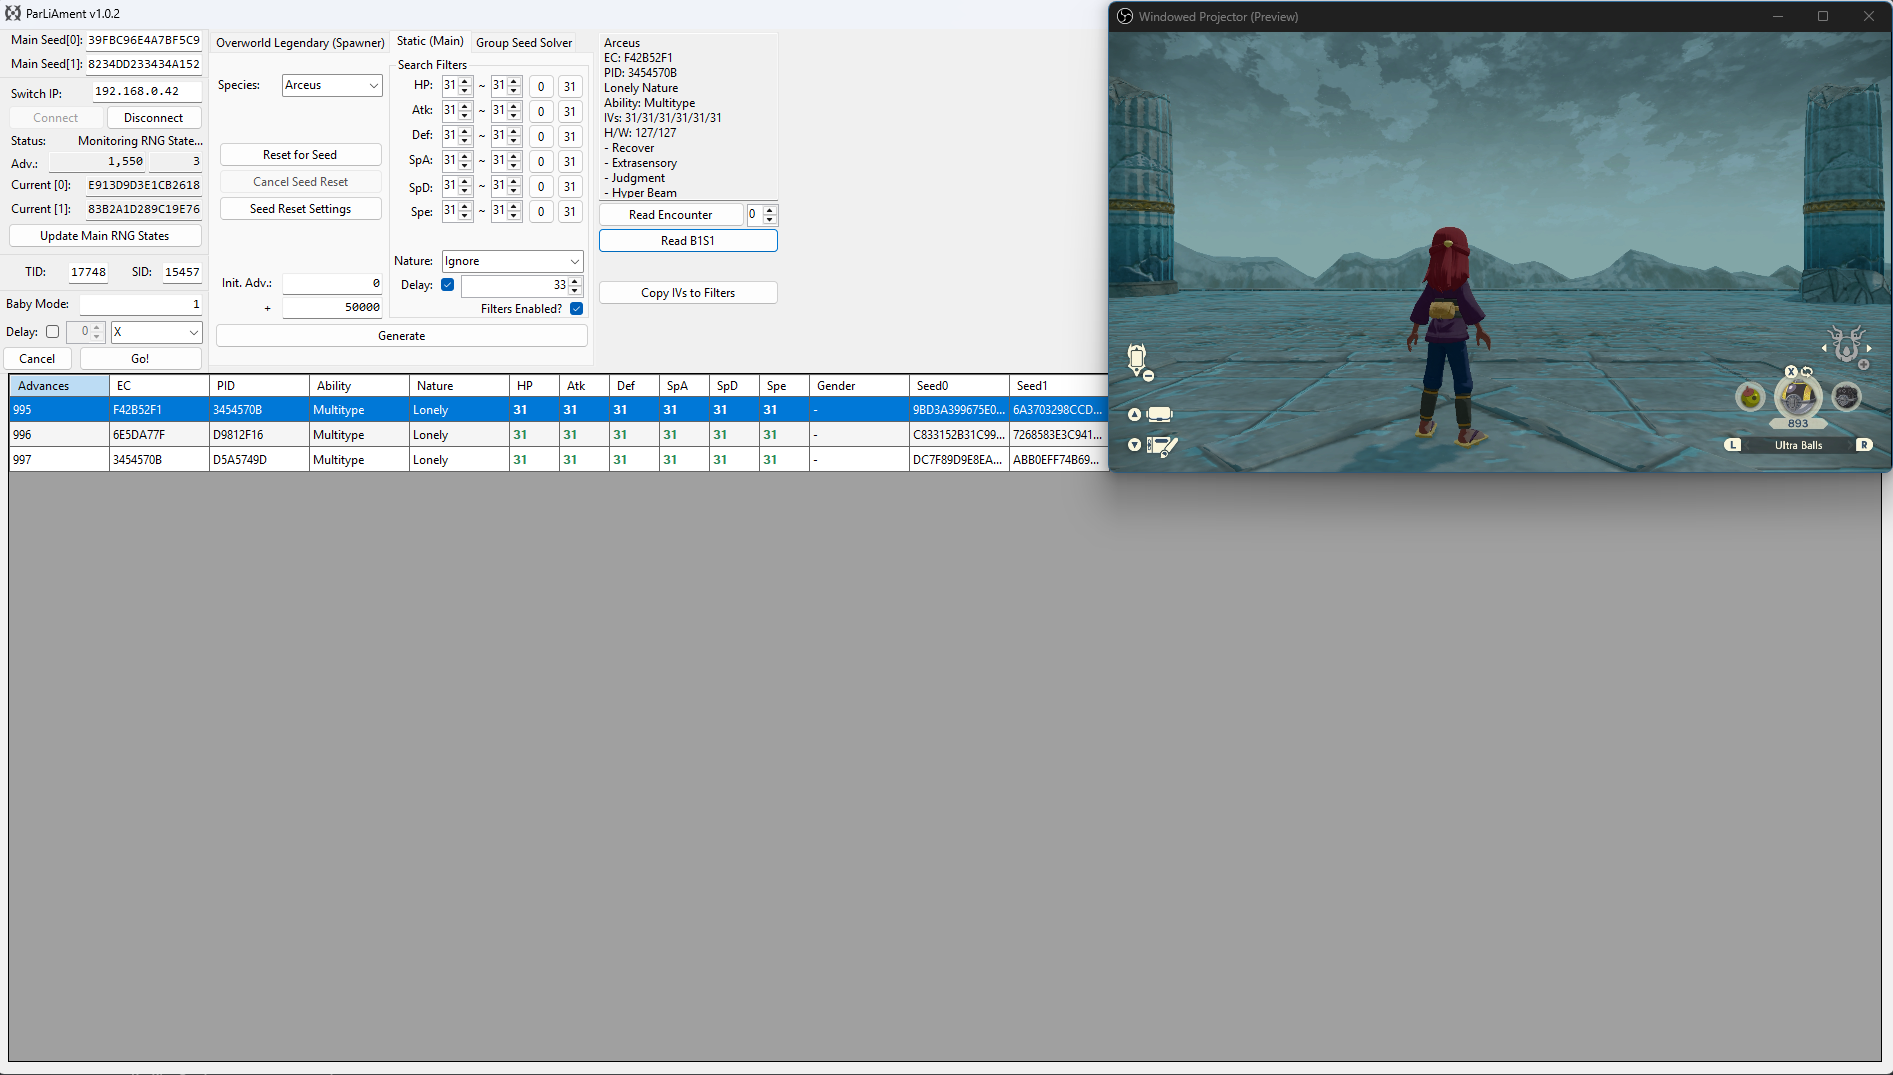Screen dimensions: 1893x1075
Task: Click the Main Seed[0] input field
Action: [x=144, y=40]
